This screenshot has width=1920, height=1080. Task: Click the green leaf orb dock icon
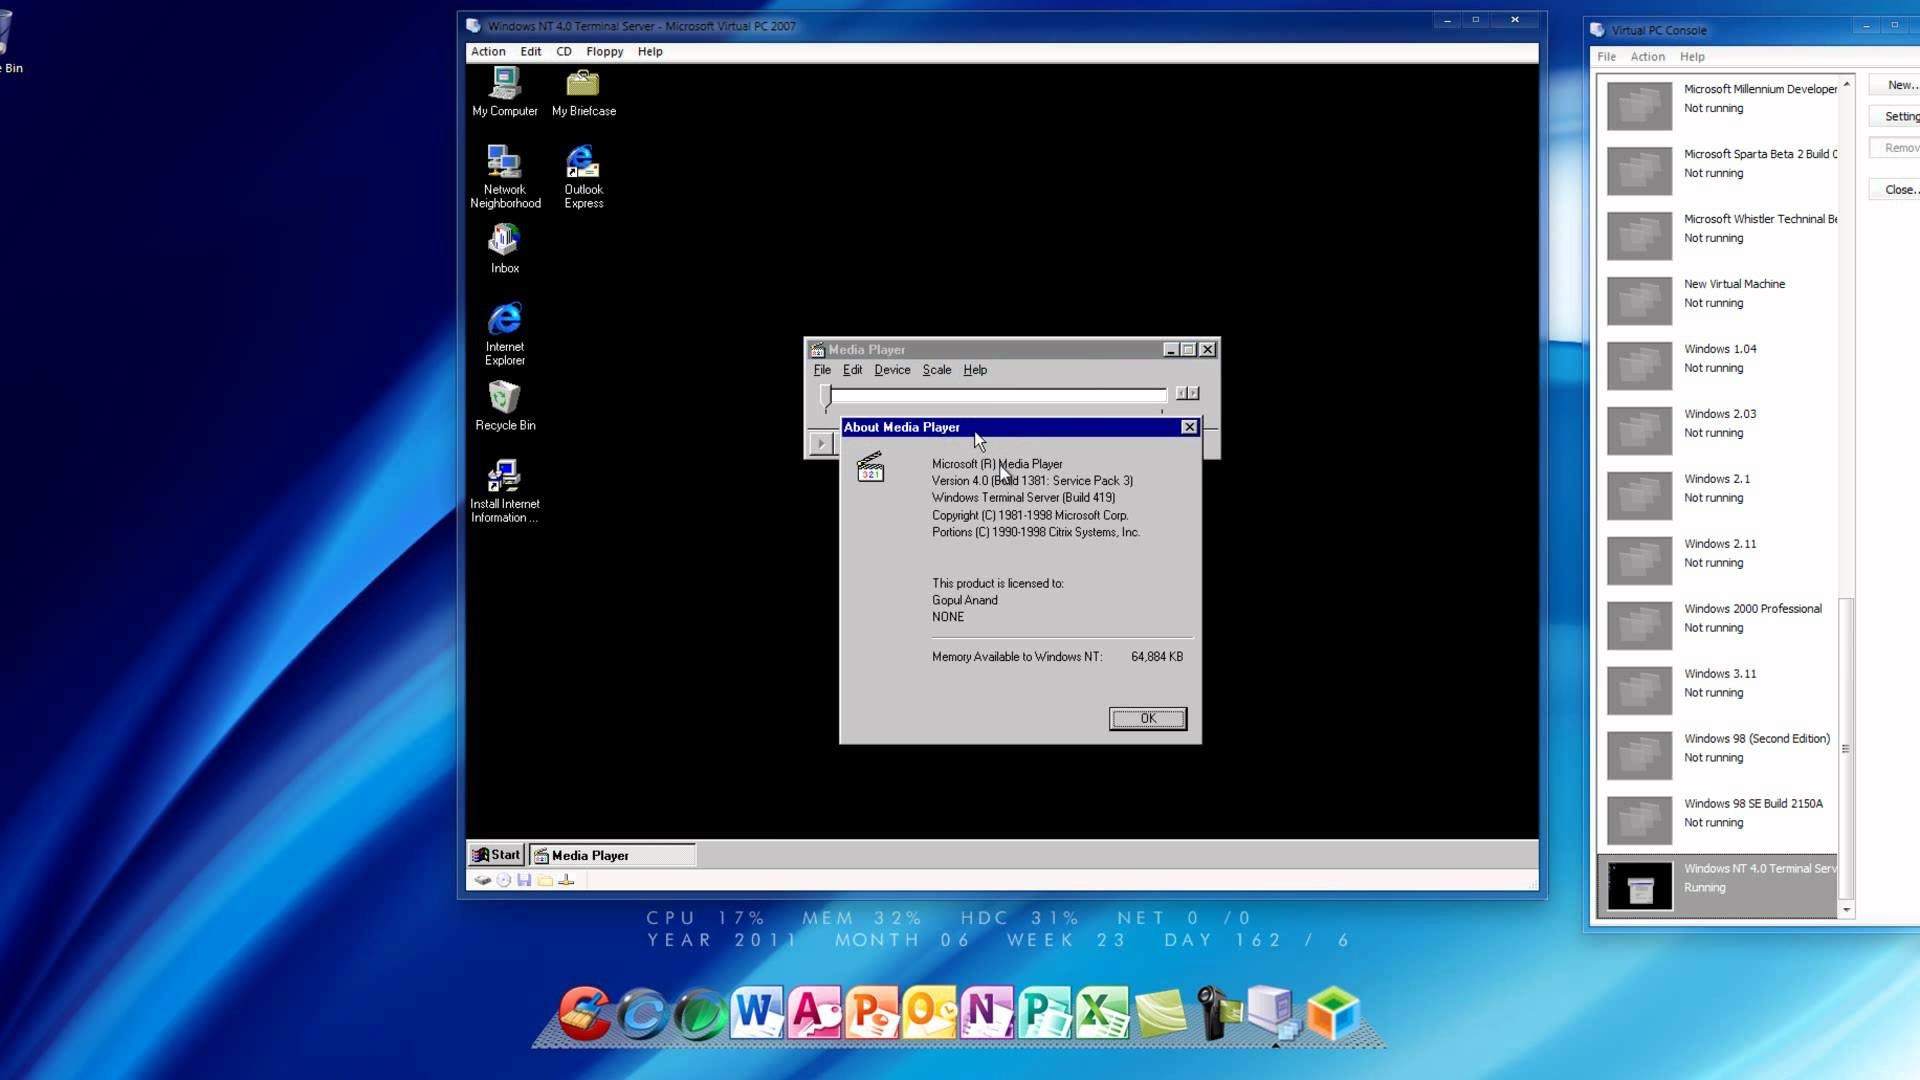(x=700, y=1013)
